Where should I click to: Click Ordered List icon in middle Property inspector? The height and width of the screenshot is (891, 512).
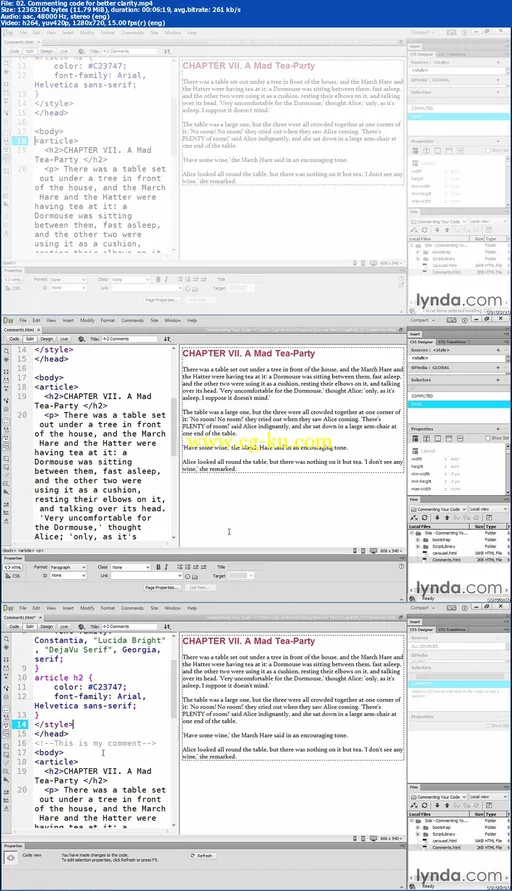pyautogui.click(x=187, y=567)
